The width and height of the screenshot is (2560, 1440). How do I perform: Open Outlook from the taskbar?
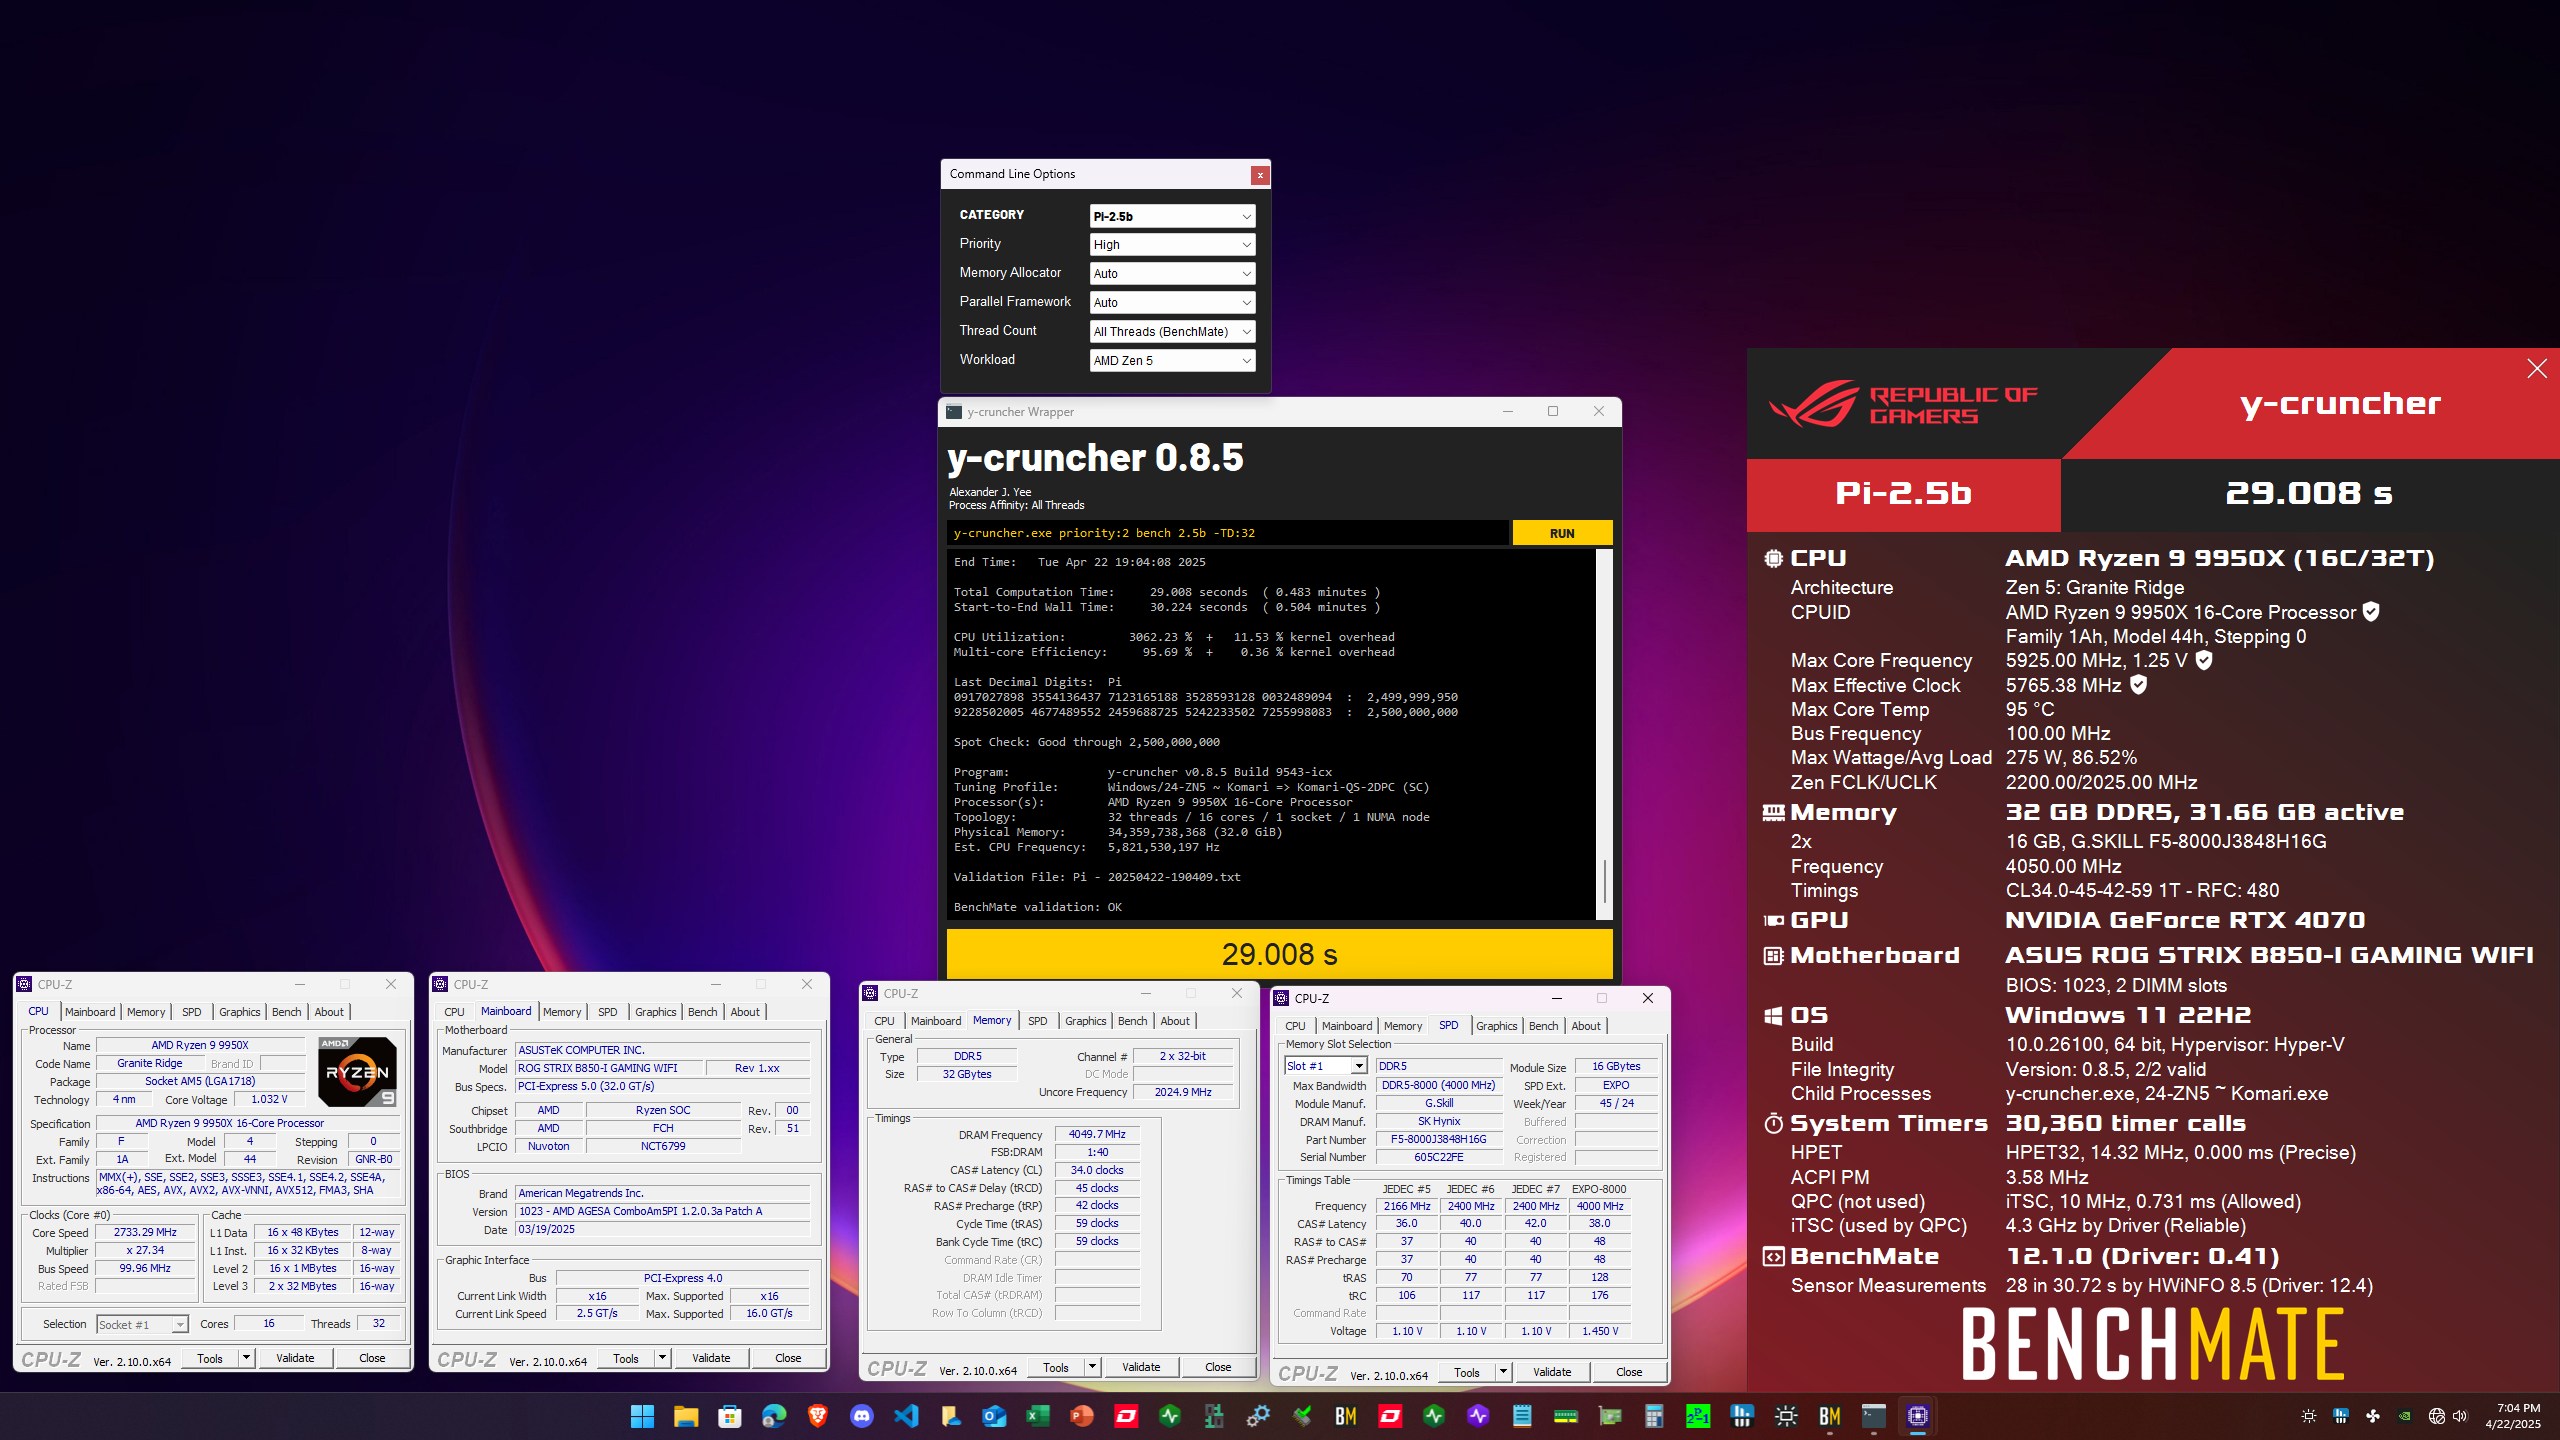tap(994, 1416)
